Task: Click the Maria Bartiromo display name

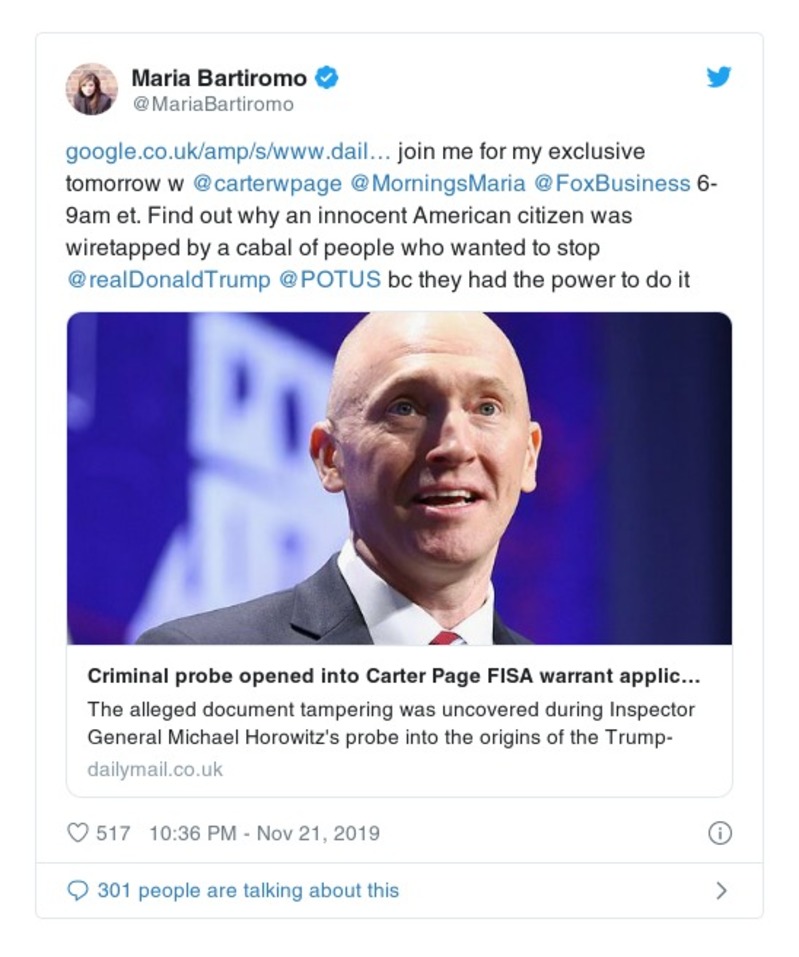Action: pos(218,78)
